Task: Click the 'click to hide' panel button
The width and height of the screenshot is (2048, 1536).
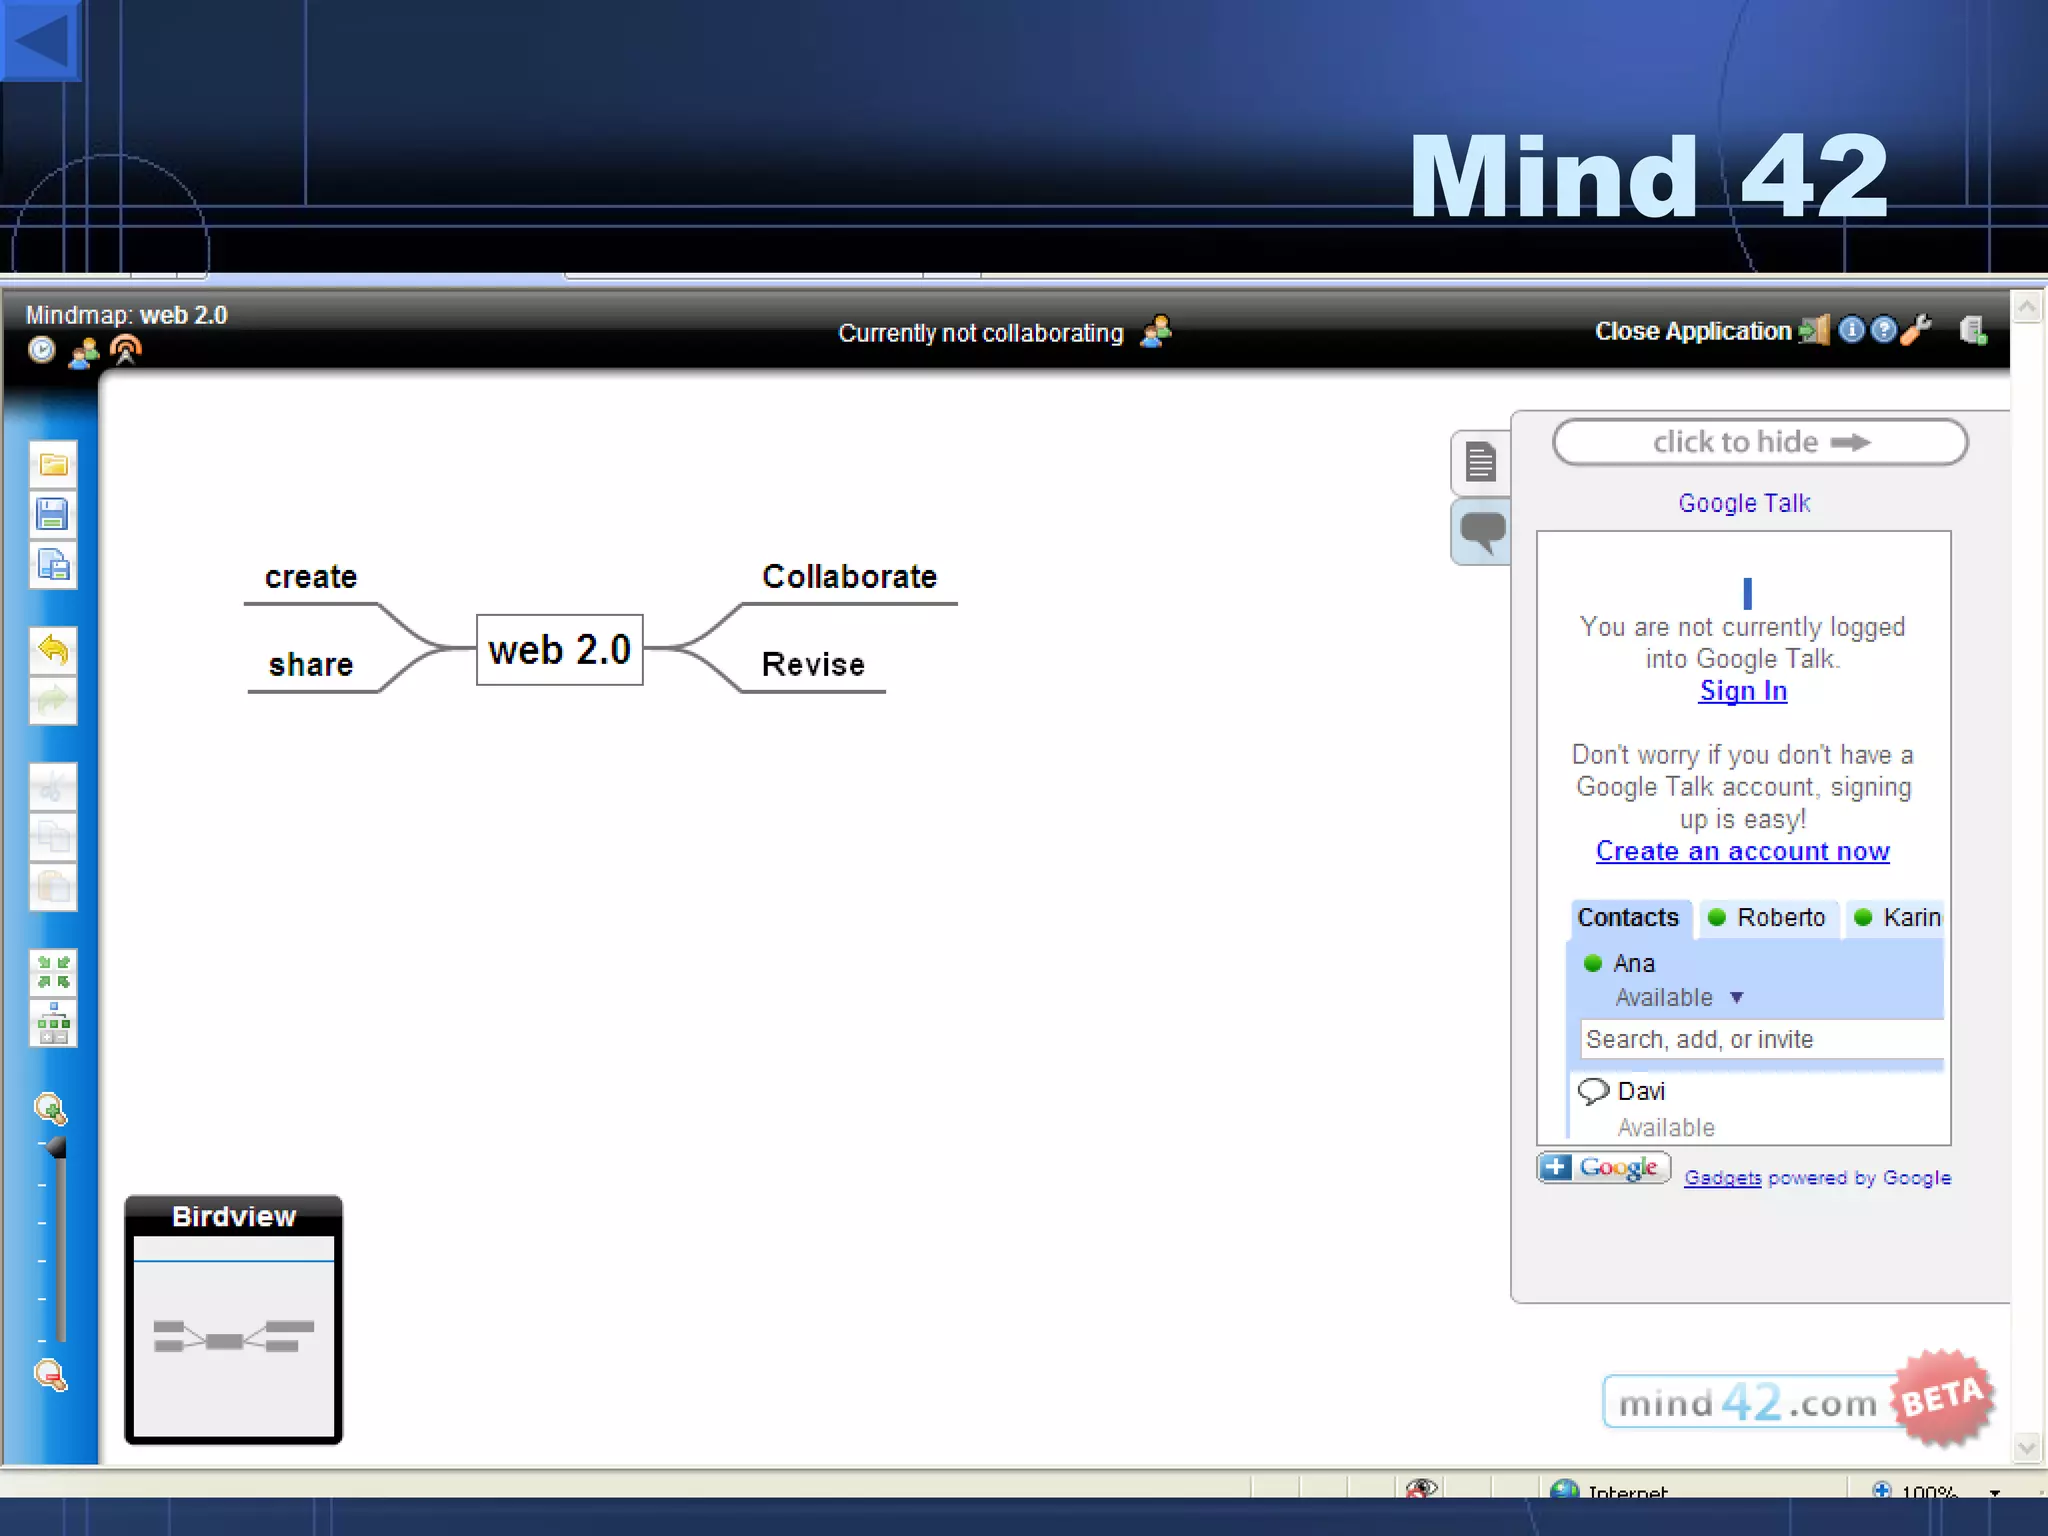Action: pyautogui.click(x=1760, y=442)
